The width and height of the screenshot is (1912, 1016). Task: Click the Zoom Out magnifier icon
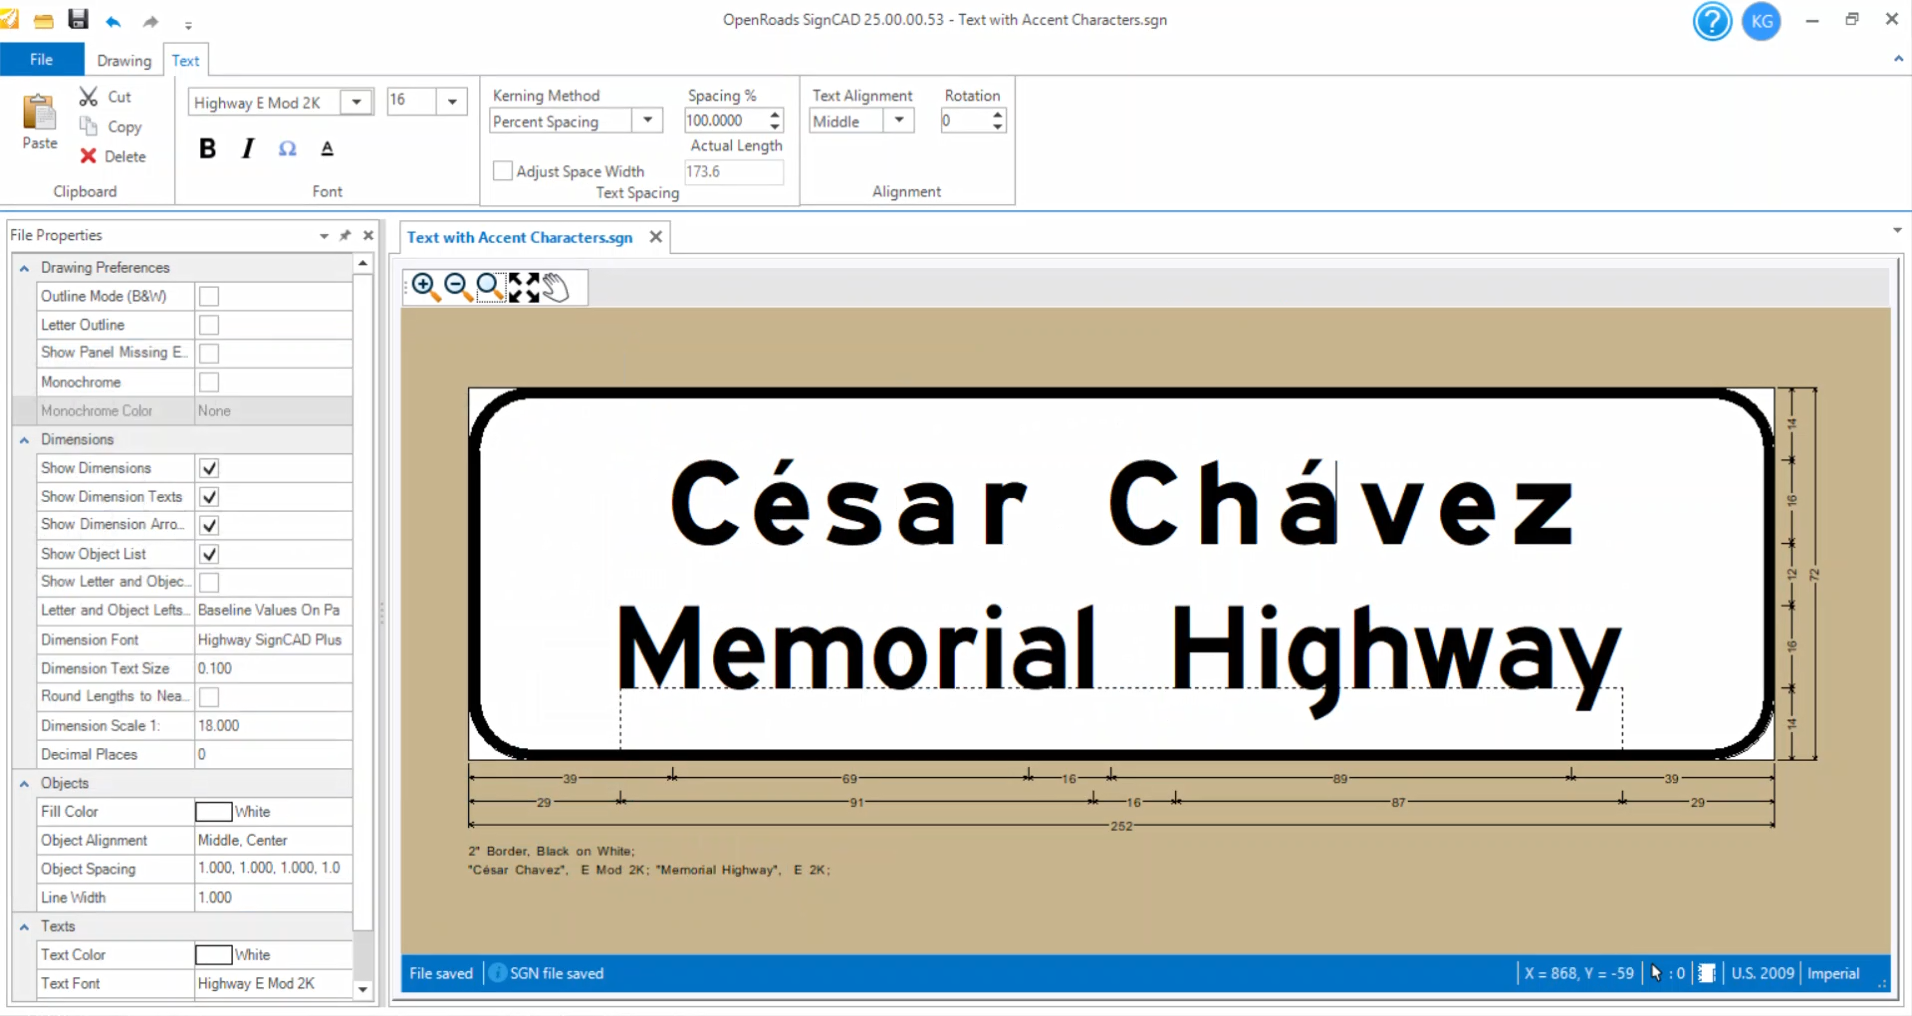pos(457,287)
